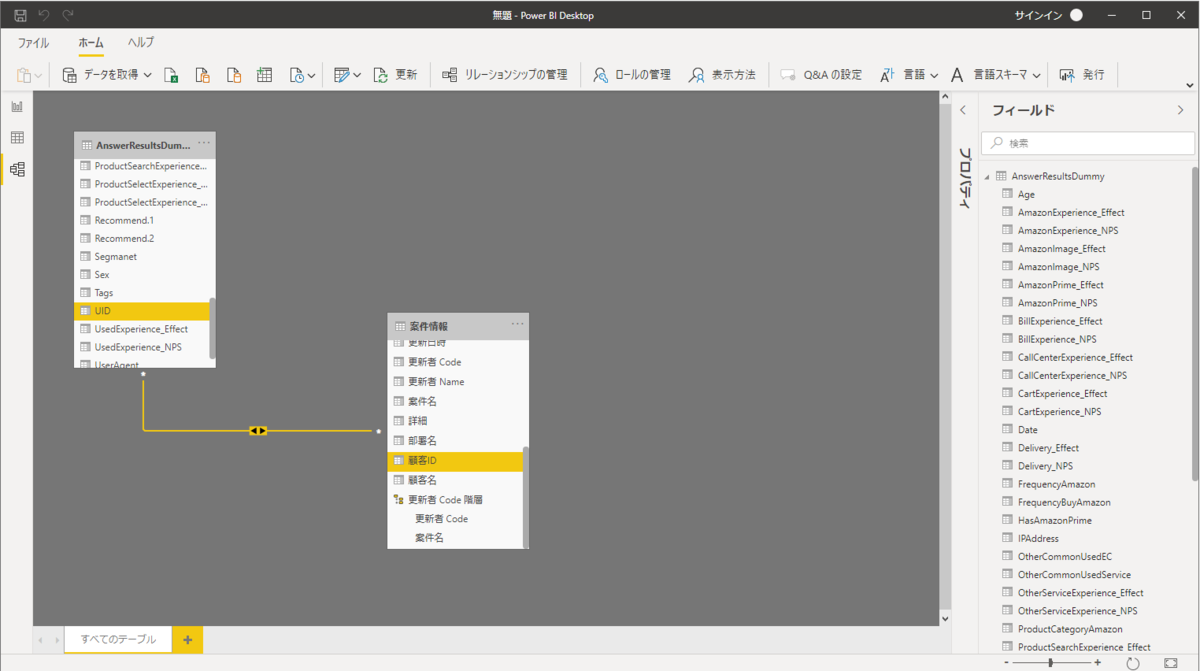This screenshot has width=1200, height=671.
Task: Select the ホーム ribbon tab
Action: (91, 43)
